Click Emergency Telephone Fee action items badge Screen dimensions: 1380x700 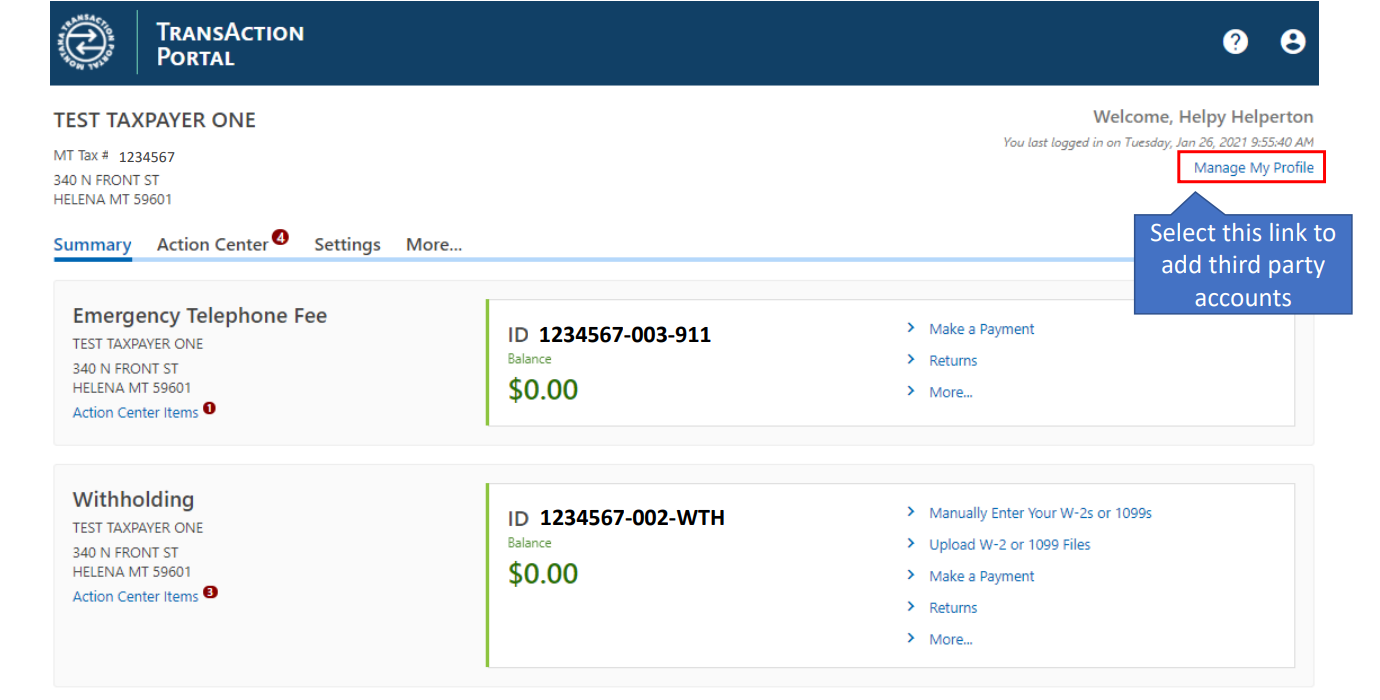point(210,408)
